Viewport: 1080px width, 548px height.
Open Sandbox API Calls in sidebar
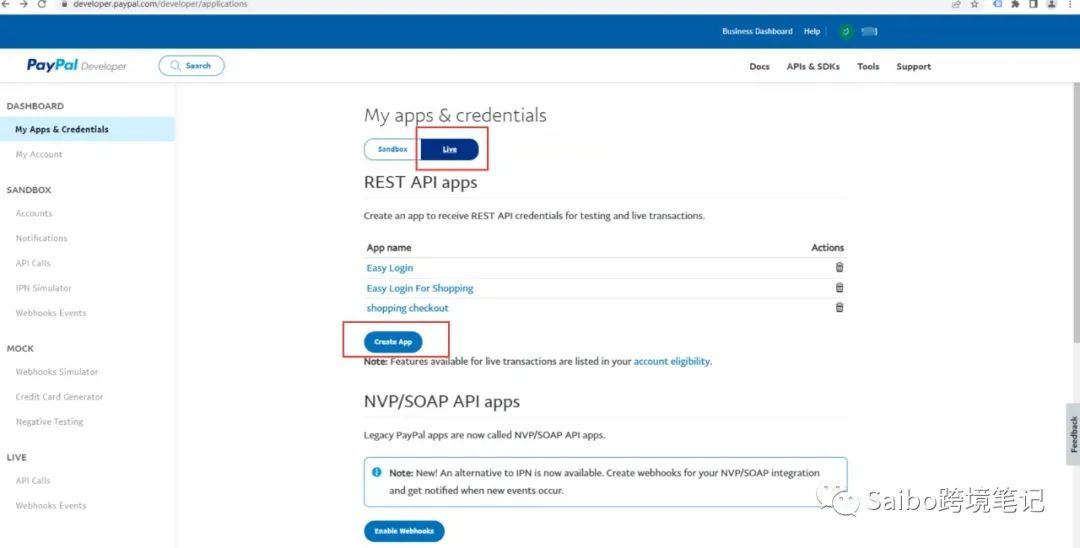(33, 263)
